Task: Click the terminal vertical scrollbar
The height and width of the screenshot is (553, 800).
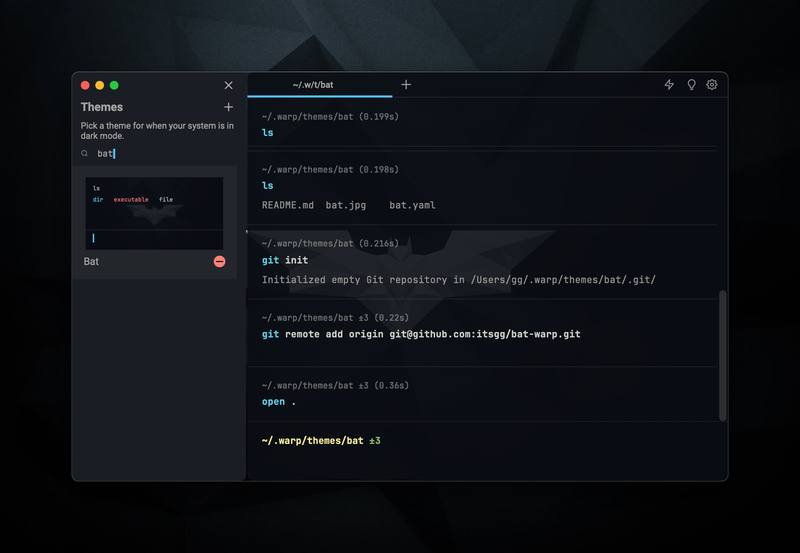Action: tap(722, 356)
